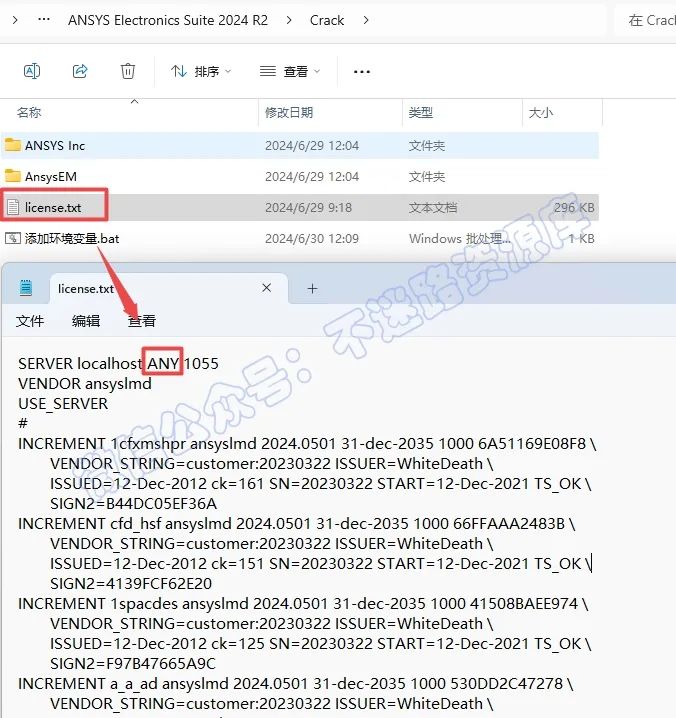Screen dimensions: 676x718
Task: Select the license.txt file
Action: tap(300, 207)
